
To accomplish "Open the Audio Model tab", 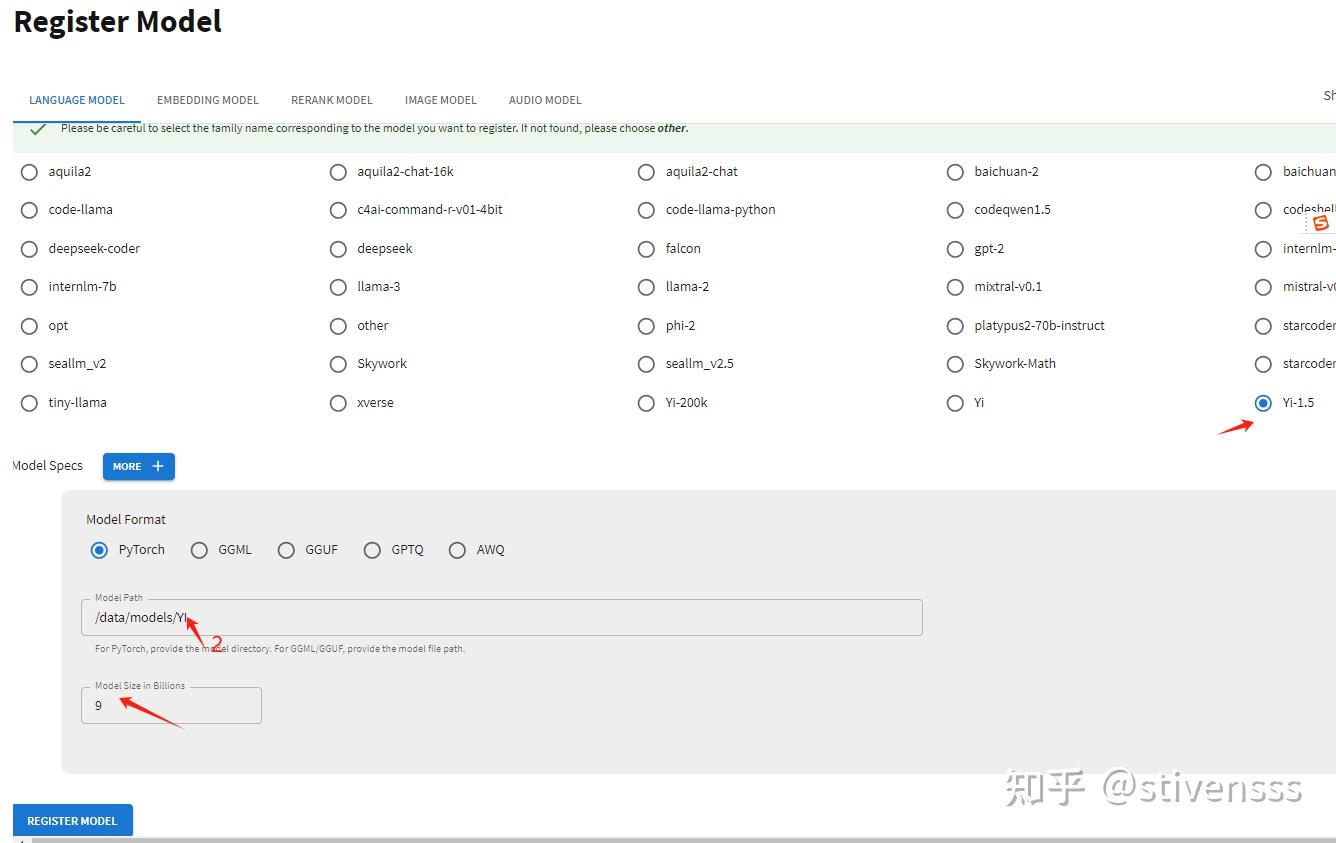I will pyautogui.click(x=545, y=100).
